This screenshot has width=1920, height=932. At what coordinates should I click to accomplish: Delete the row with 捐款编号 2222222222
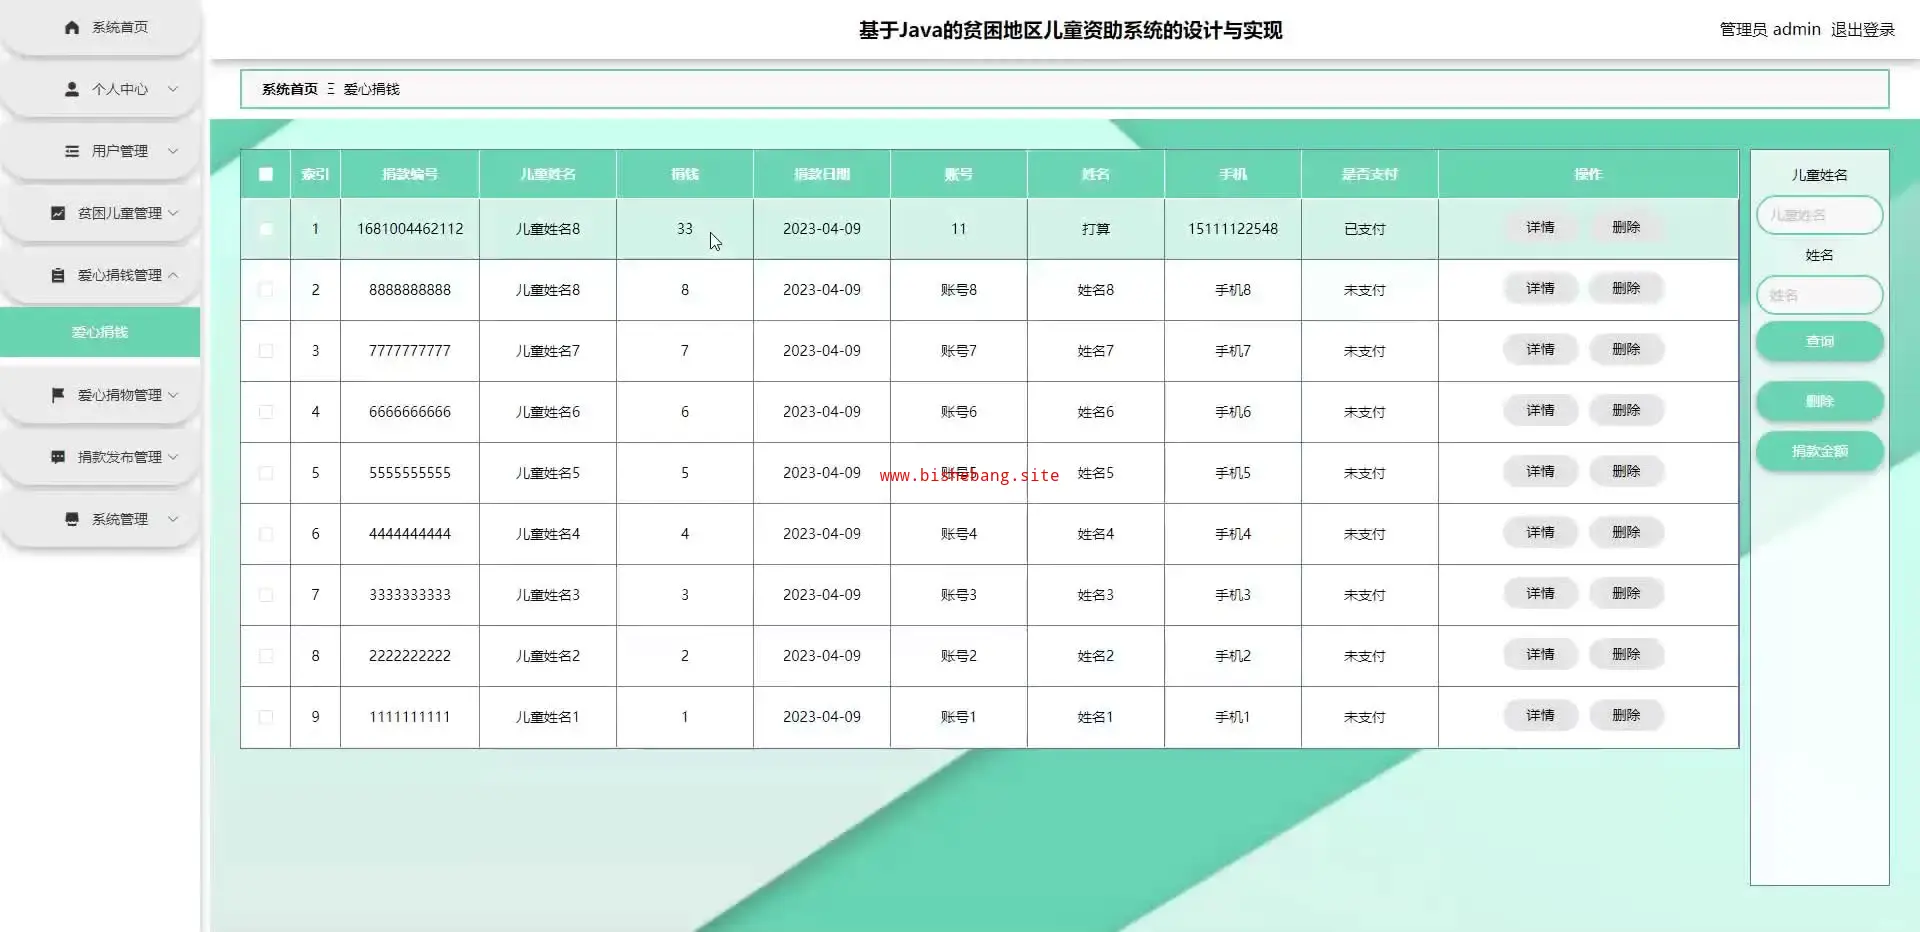1626,655
